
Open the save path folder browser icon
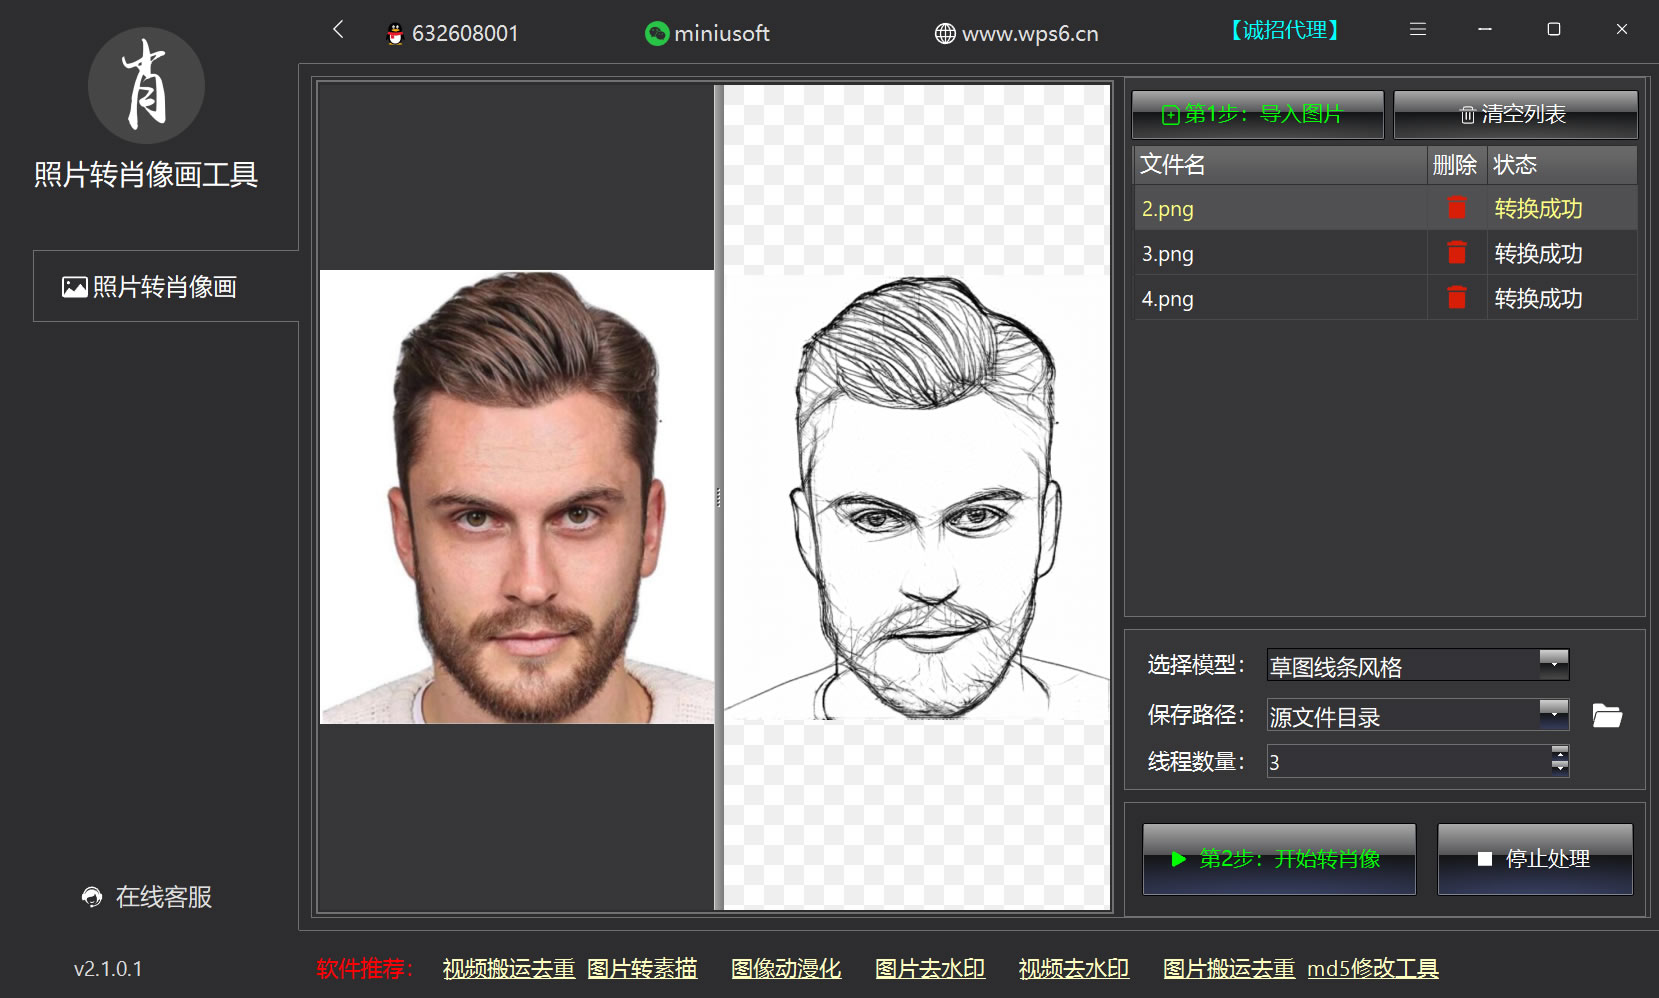1606,716
